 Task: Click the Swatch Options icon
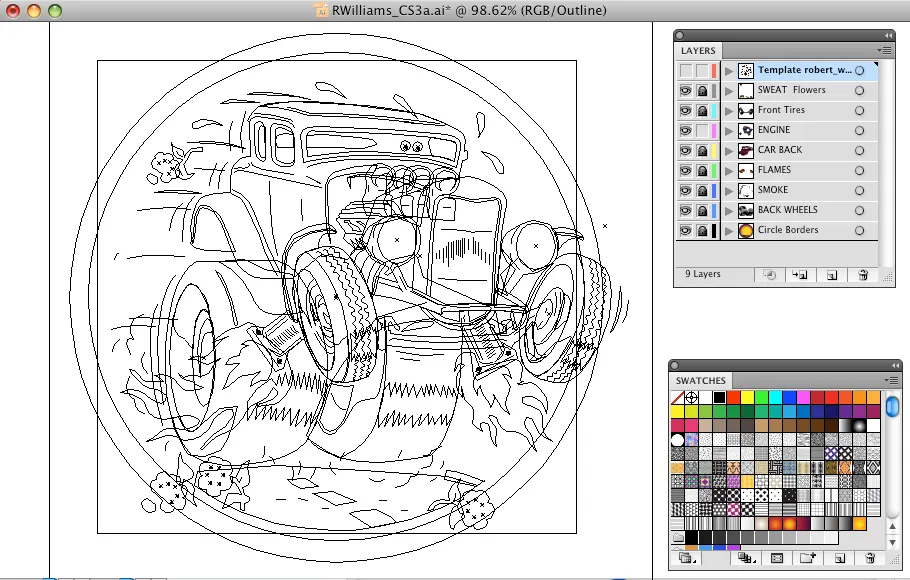point(777,559)
